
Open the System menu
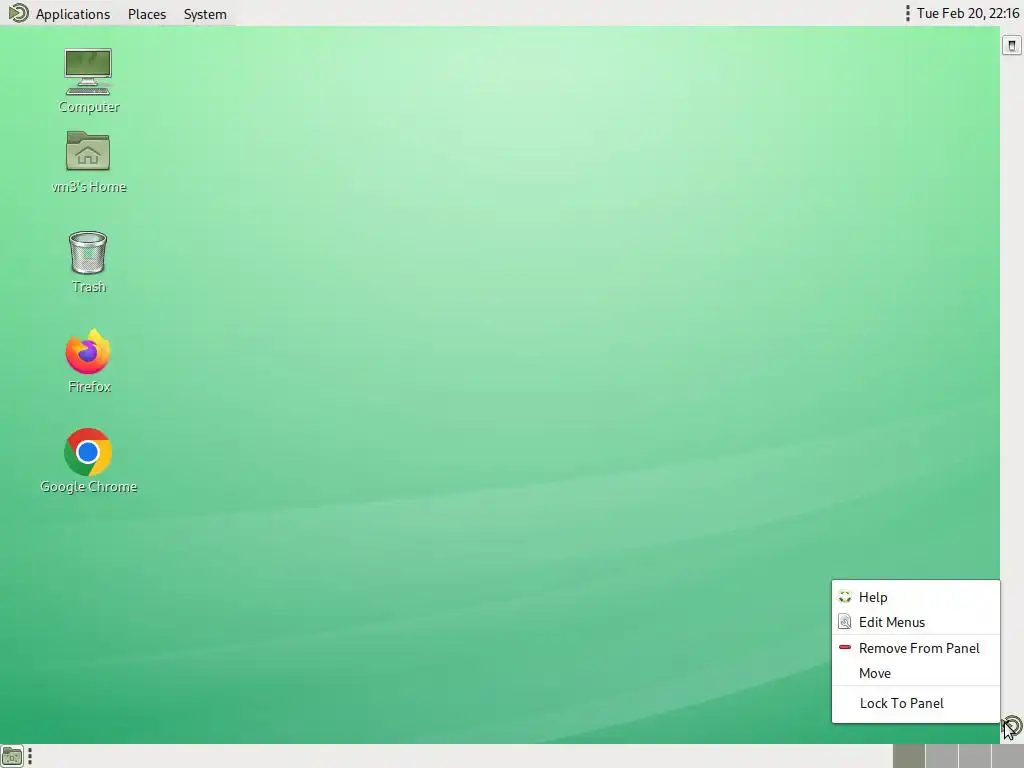coord(205,14)
